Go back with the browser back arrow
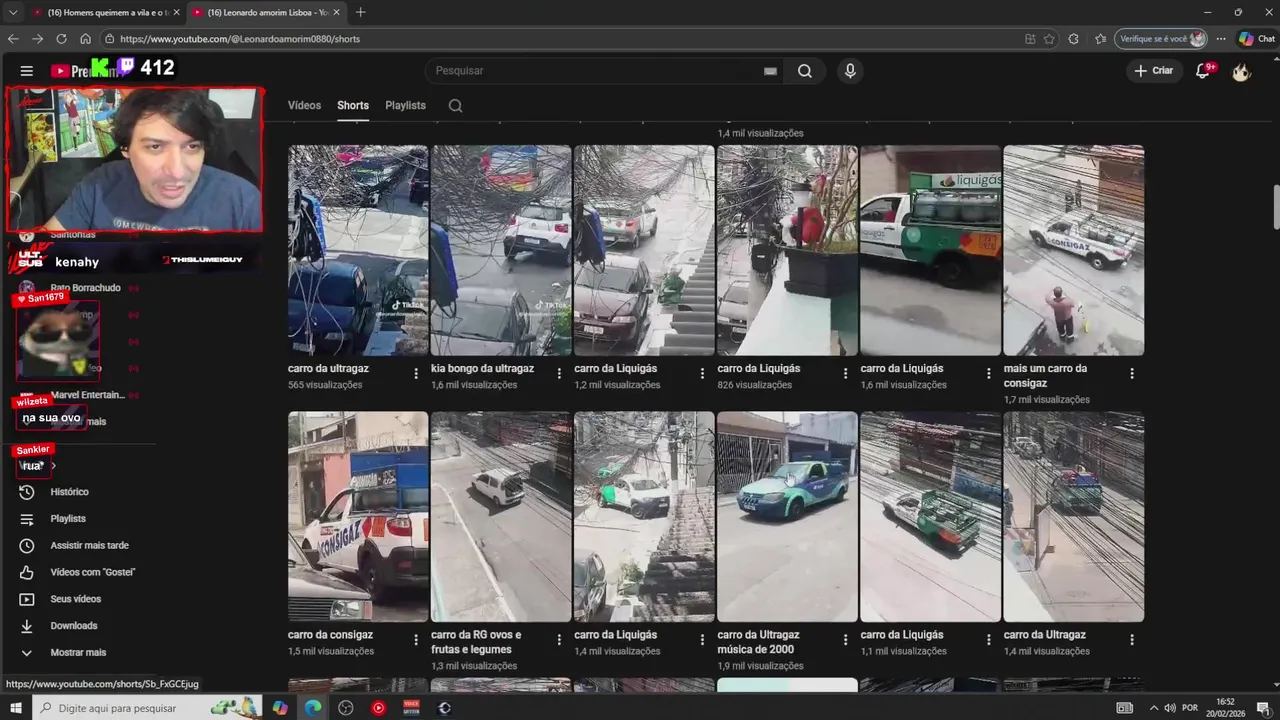 click(x=13, y=39)
